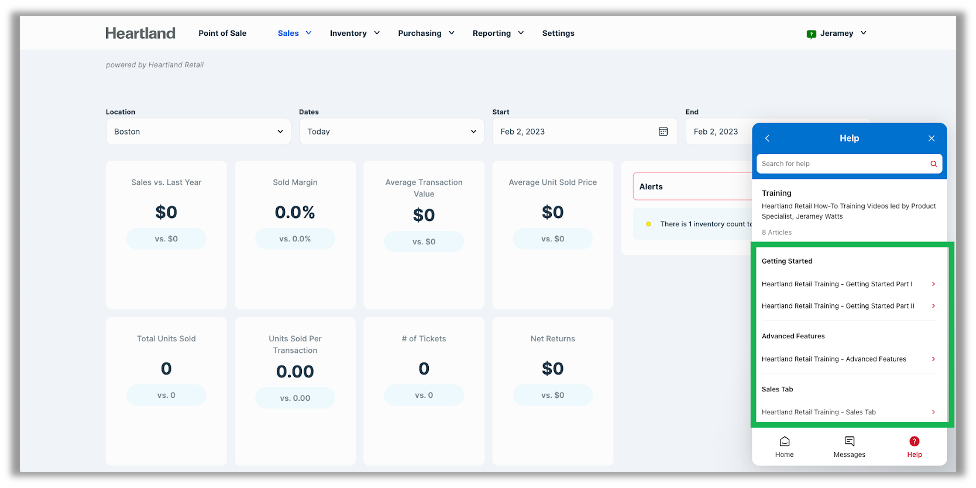
Task: Open Advanced Features training article
Action: pos(848,359)
